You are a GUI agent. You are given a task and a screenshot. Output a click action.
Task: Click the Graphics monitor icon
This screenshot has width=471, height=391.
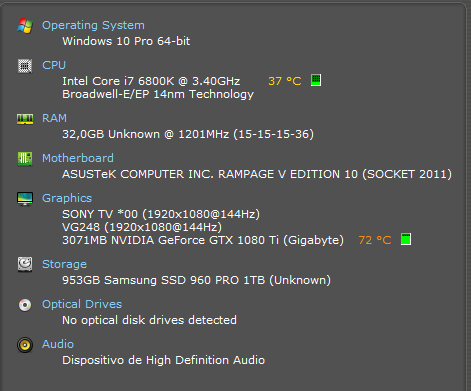click(x=25, y=199)
